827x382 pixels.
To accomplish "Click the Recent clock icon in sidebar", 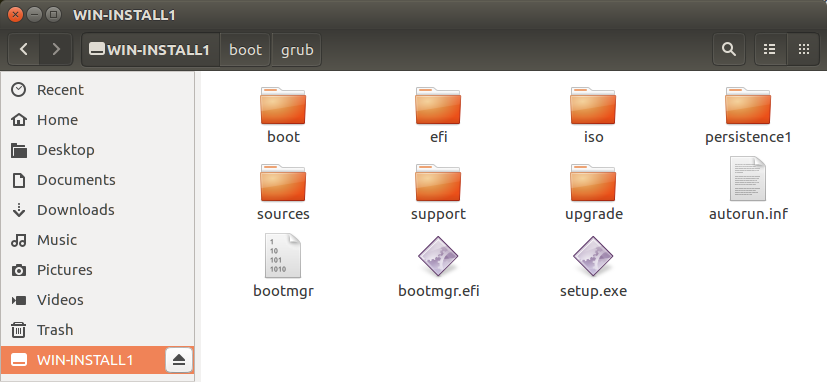I will pyautogui.click(x=18, y=90).
